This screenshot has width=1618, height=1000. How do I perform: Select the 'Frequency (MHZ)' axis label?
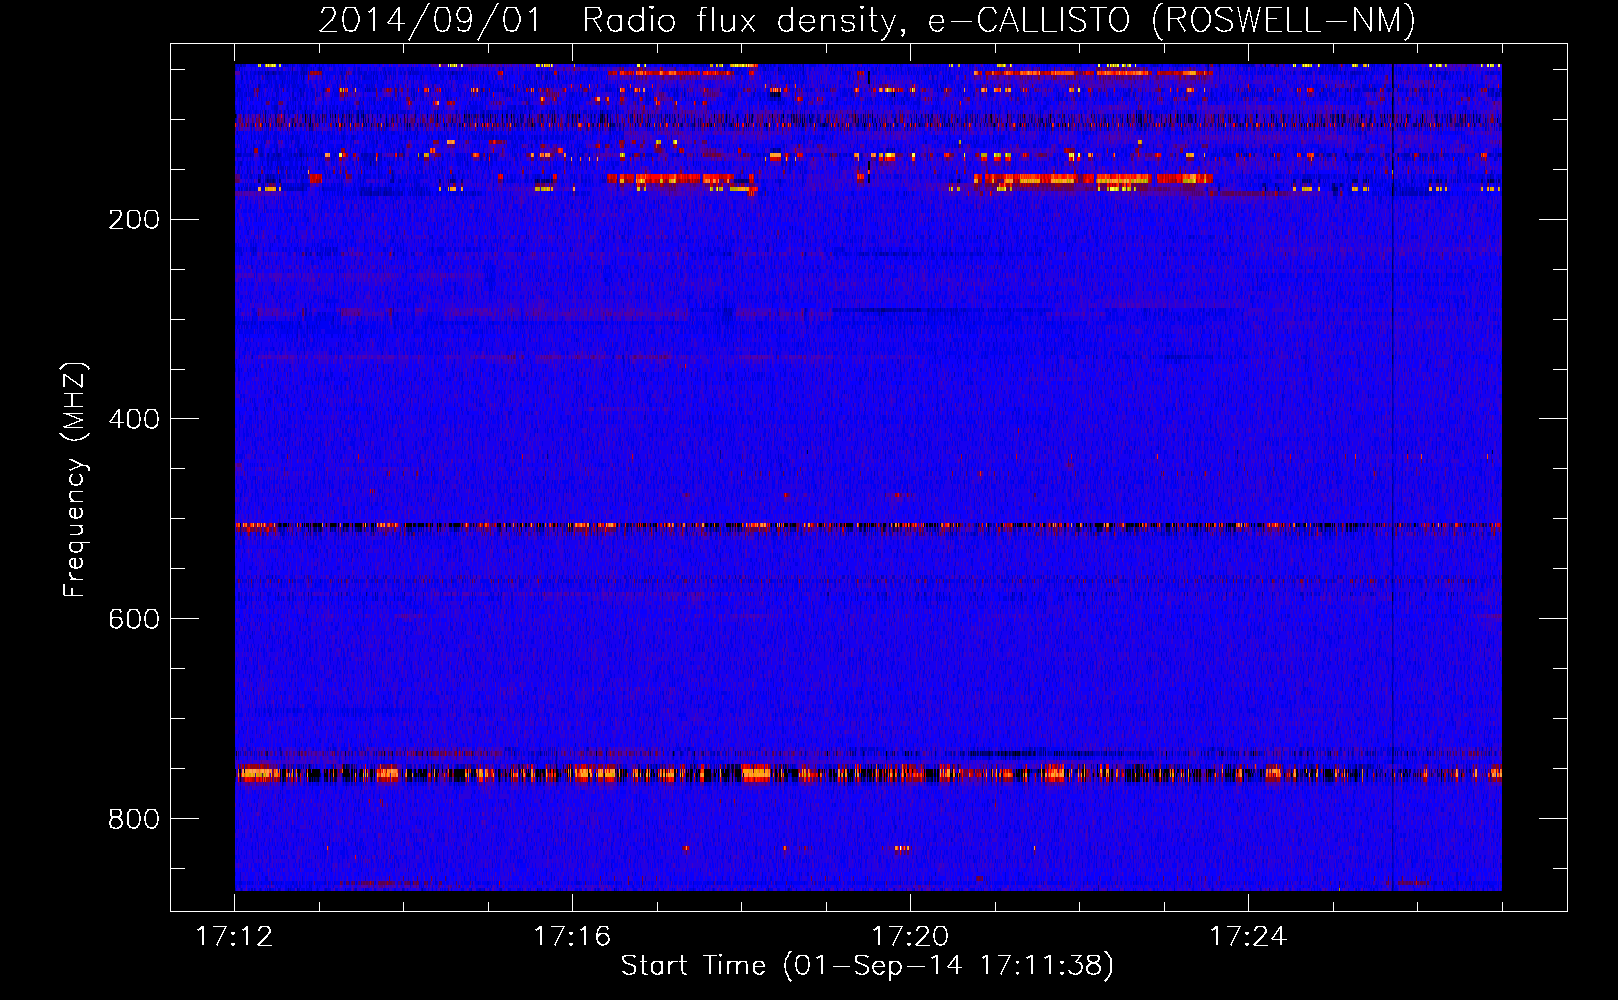click(x=75, y=480)
